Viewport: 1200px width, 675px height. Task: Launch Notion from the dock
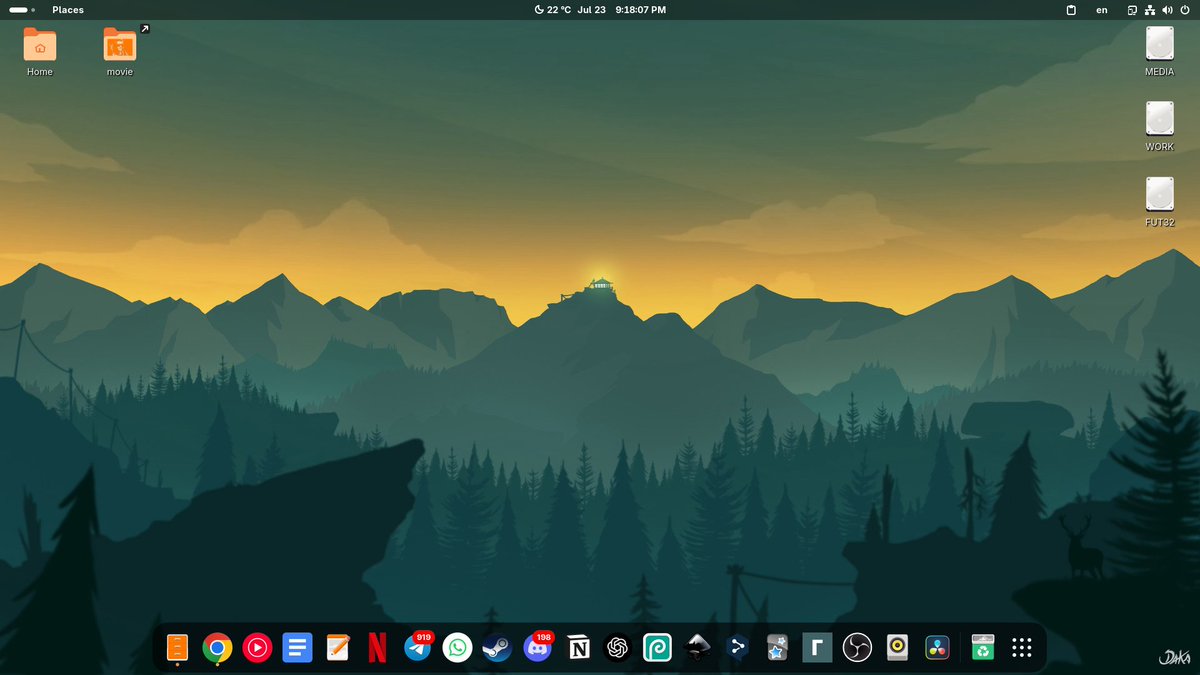pos(578,648)
